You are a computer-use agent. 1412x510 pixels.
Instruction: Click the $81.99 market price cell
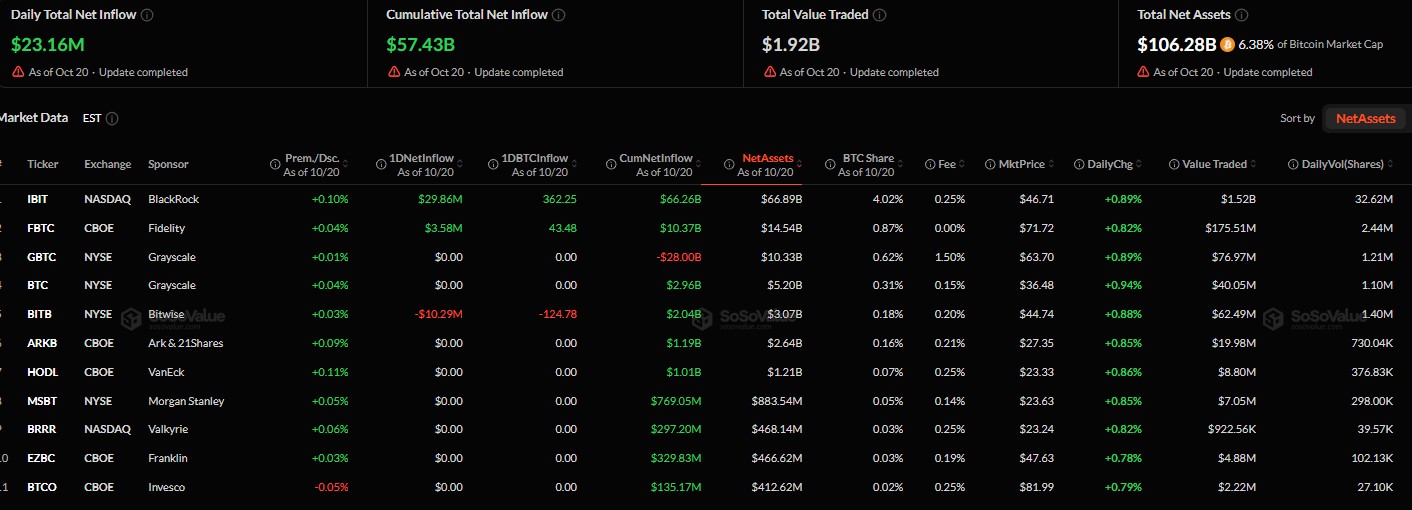[x=1037, y=487]
